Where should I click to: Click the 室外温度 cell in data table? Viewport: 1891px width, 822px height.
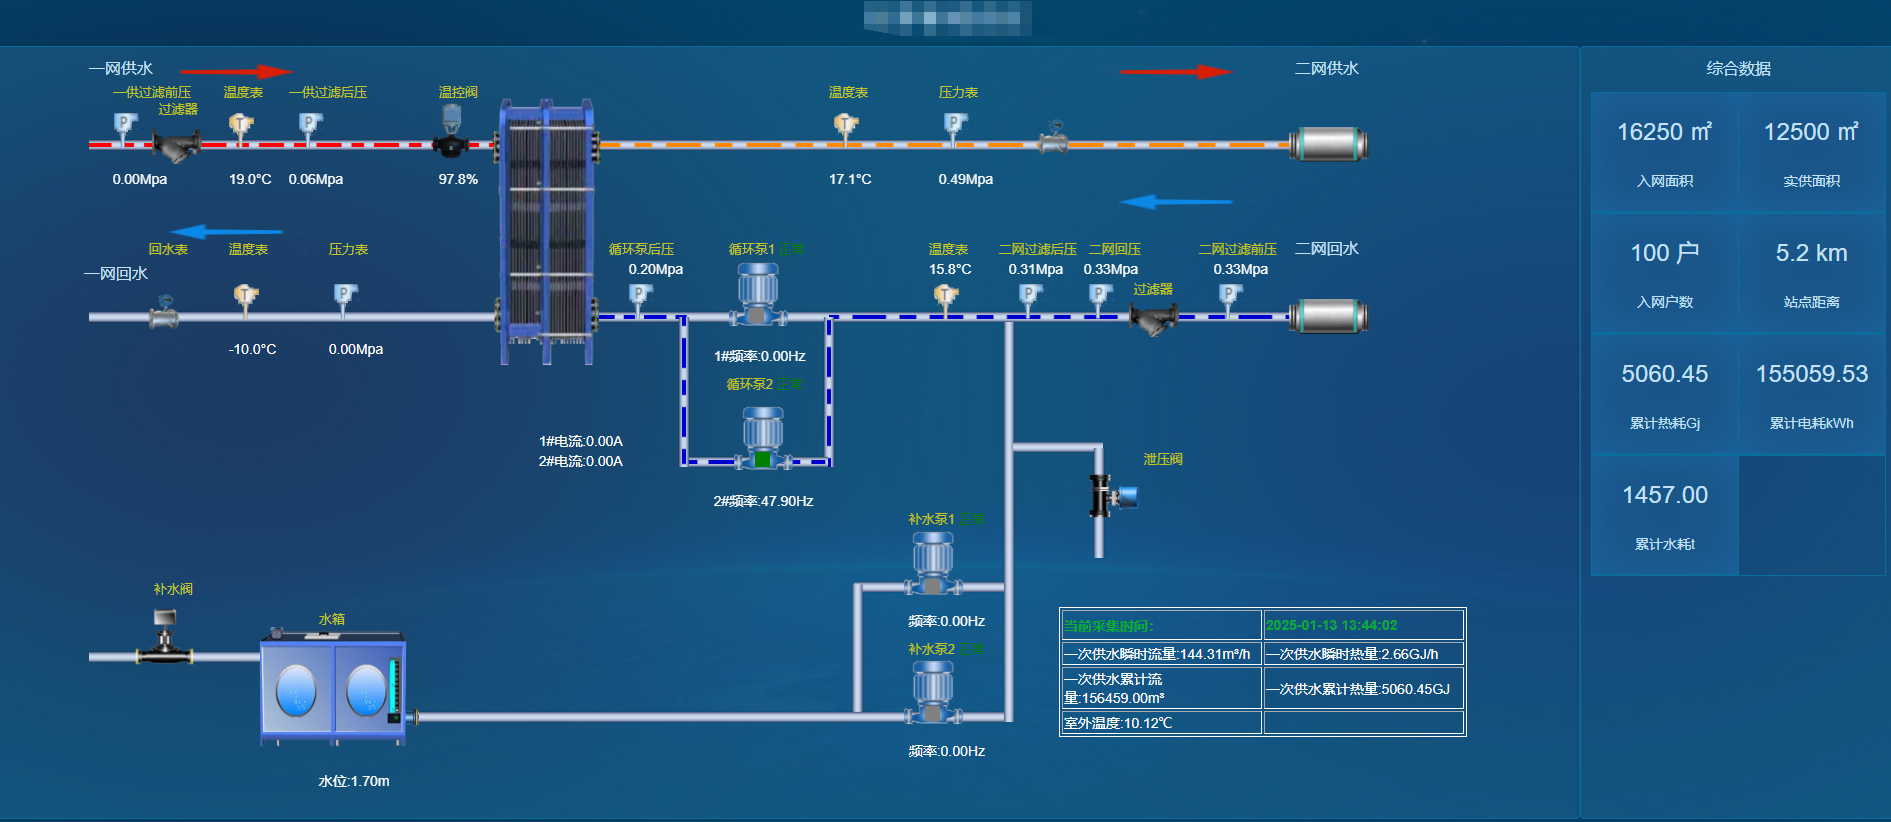point(1160,723)
